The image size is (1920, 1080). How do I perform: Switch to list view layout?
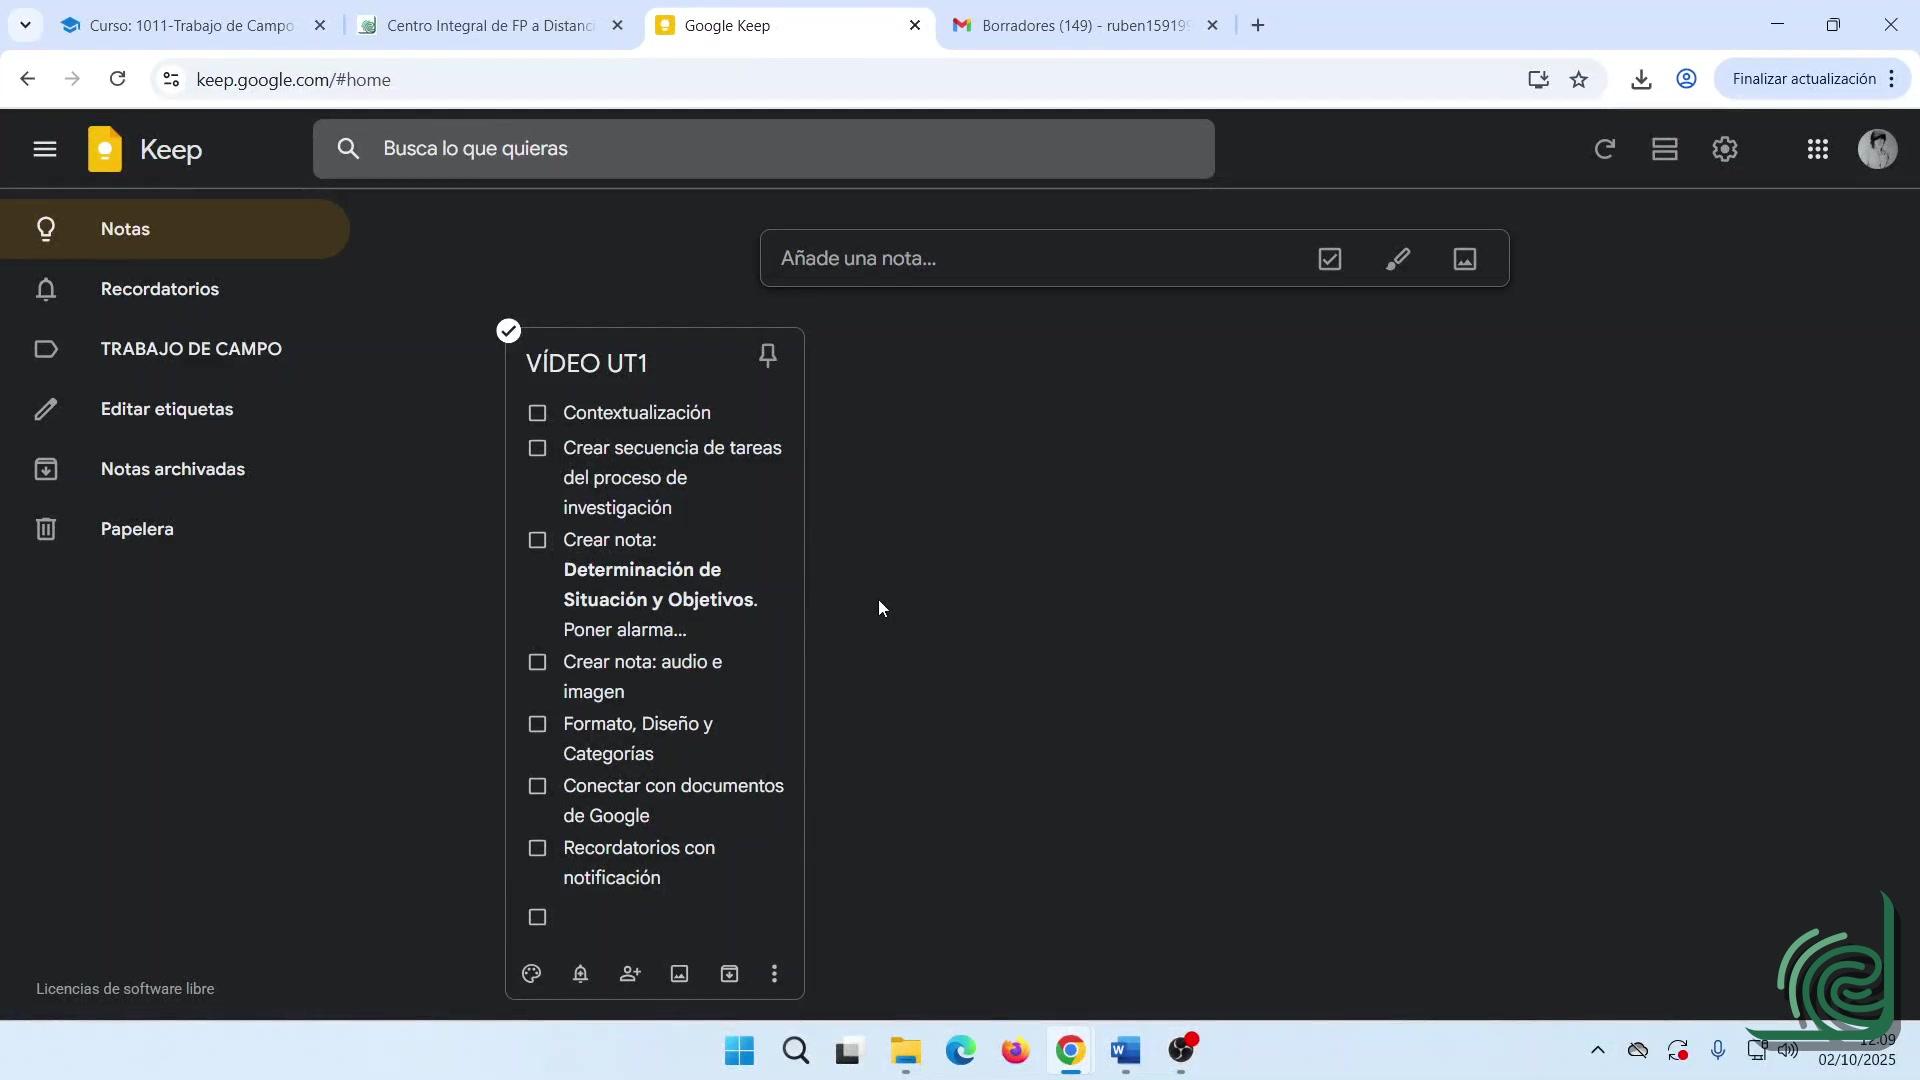[x=1664, y=150]
